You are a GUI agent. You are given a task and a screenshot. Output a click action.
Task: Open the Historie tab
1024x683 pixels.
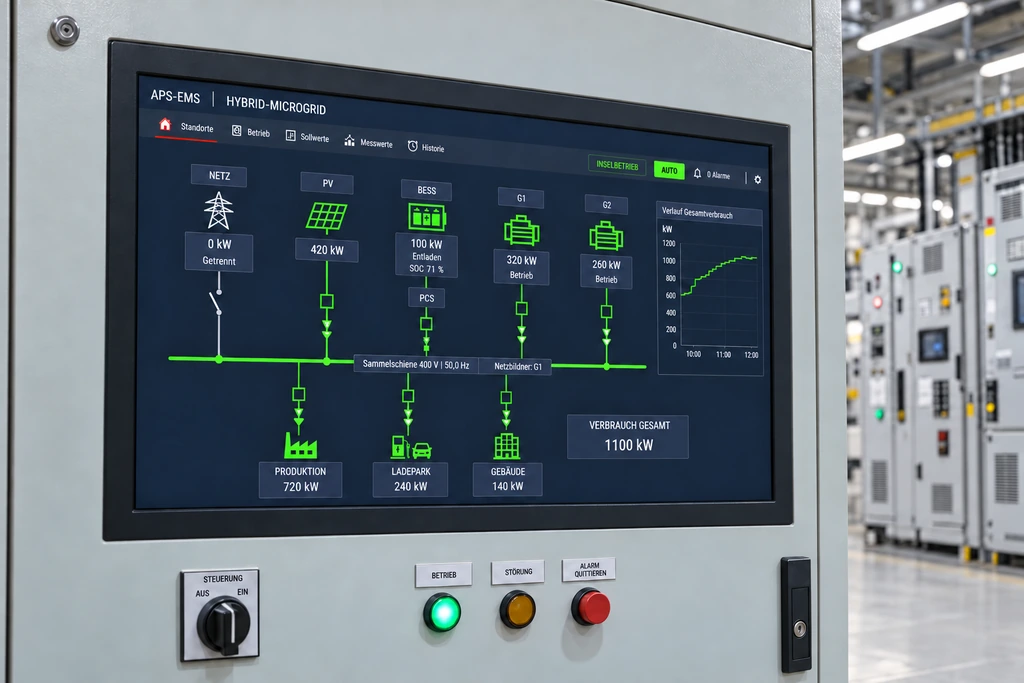point(426,148)
